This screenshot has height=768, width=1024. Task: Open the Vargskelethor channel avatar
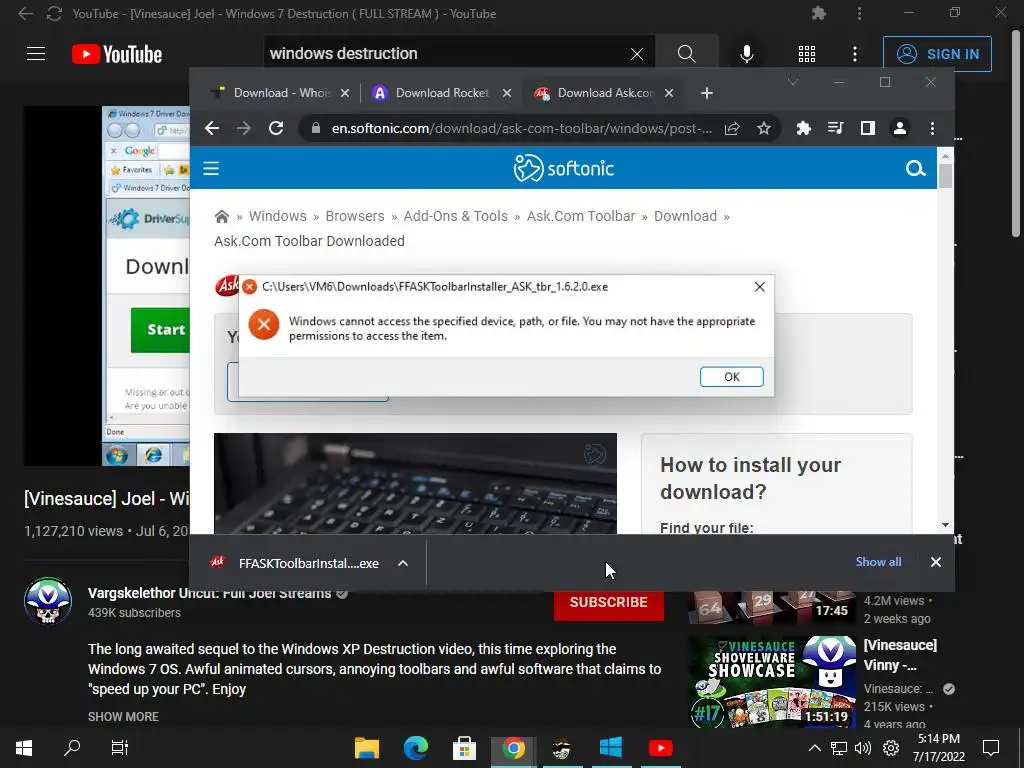click(x=48, y=601)
